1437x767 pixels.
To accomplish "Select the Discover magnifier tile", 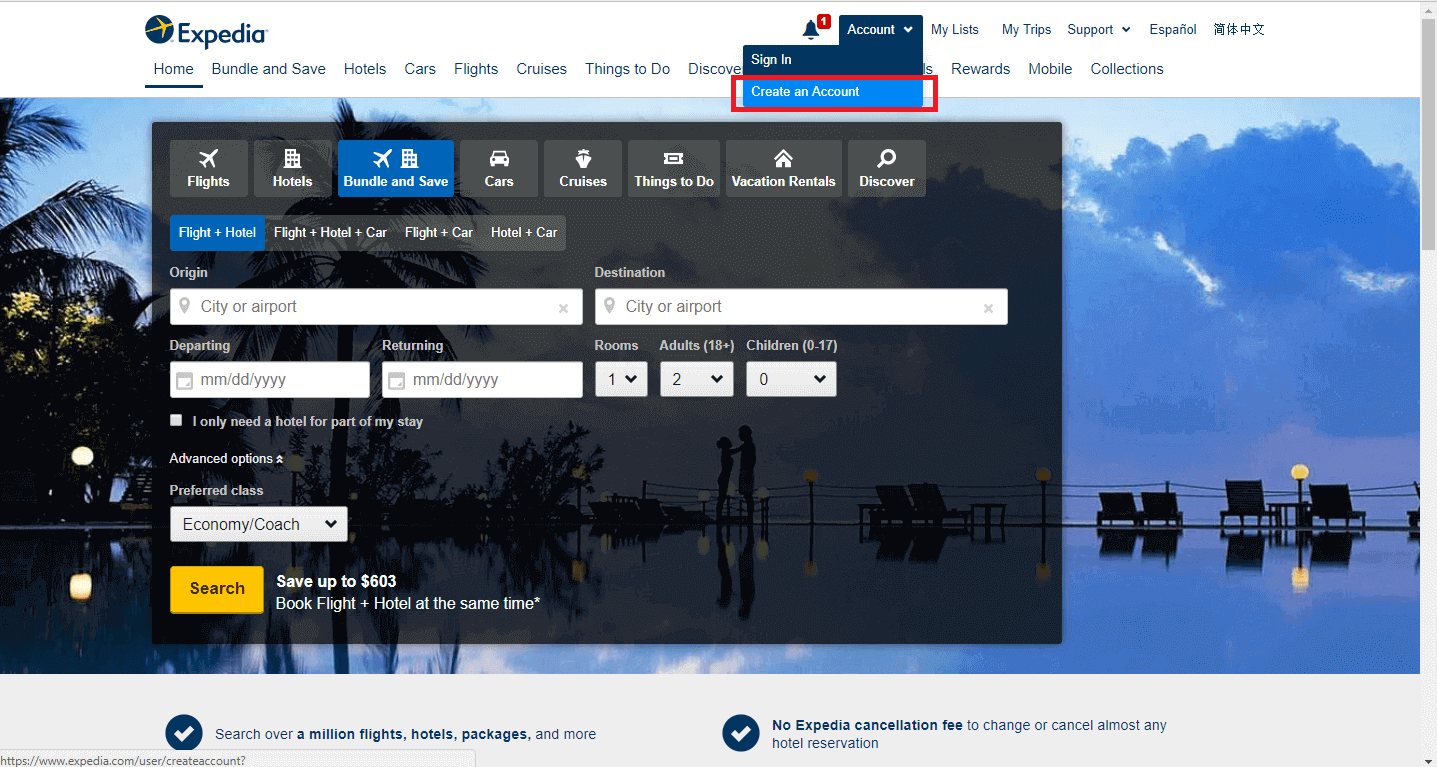I will 887,168.
